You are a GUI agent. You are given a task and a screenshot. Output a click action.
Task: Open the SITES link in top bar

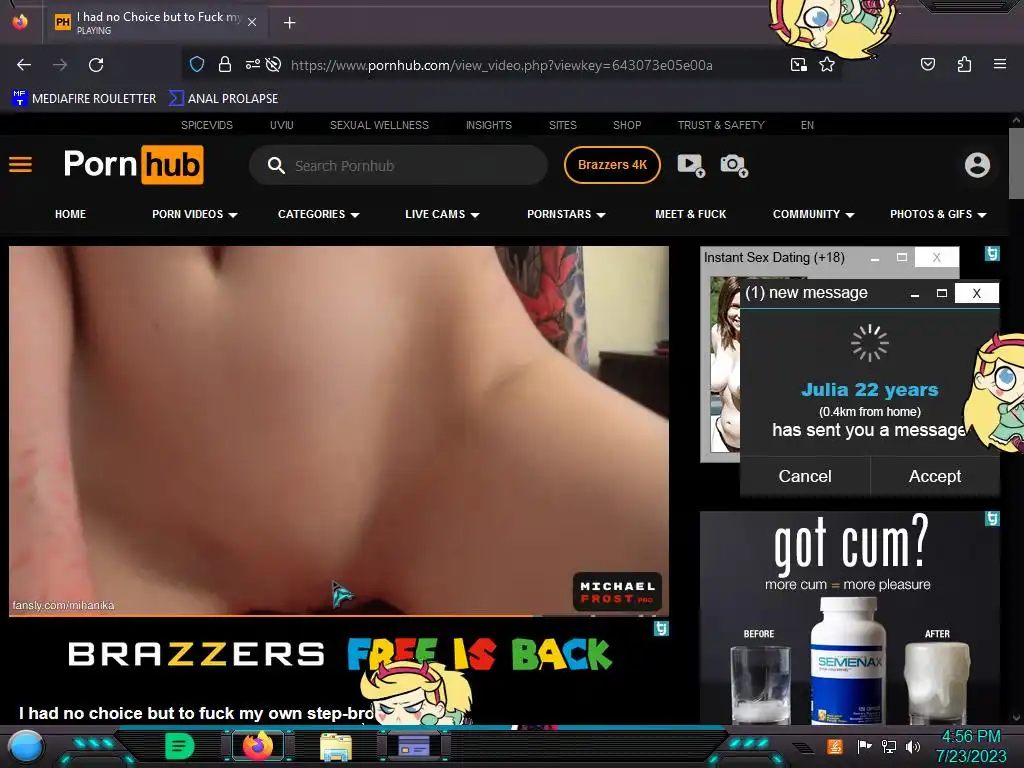(562, 125)
